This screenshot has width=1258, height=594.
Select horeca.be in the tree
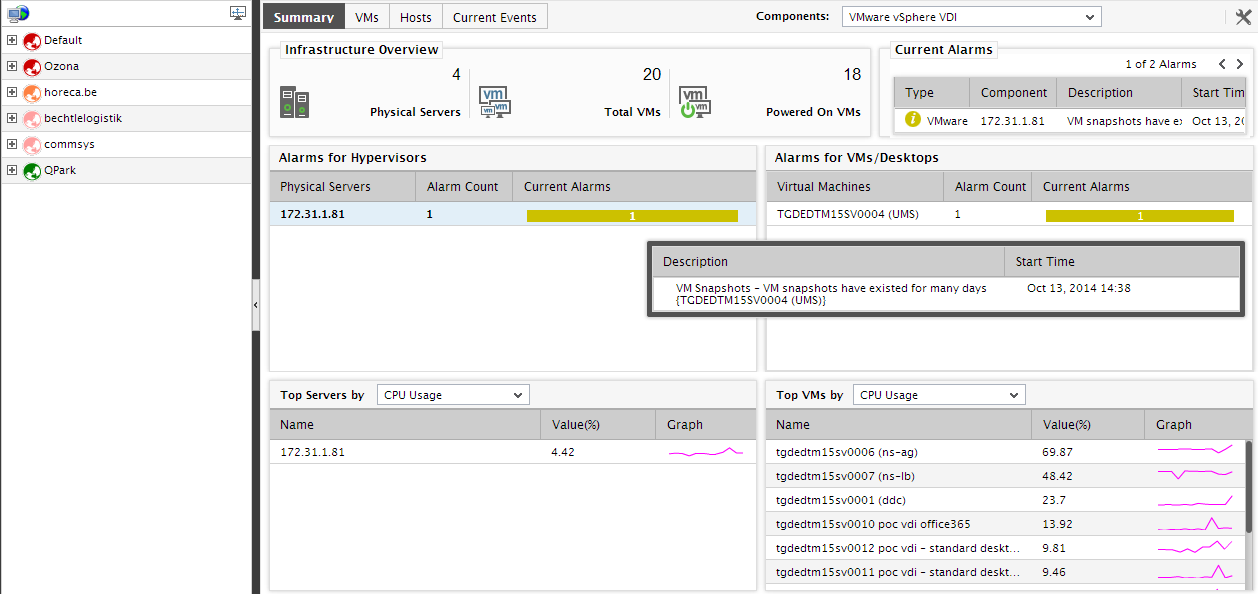click(x=70, y=92)
